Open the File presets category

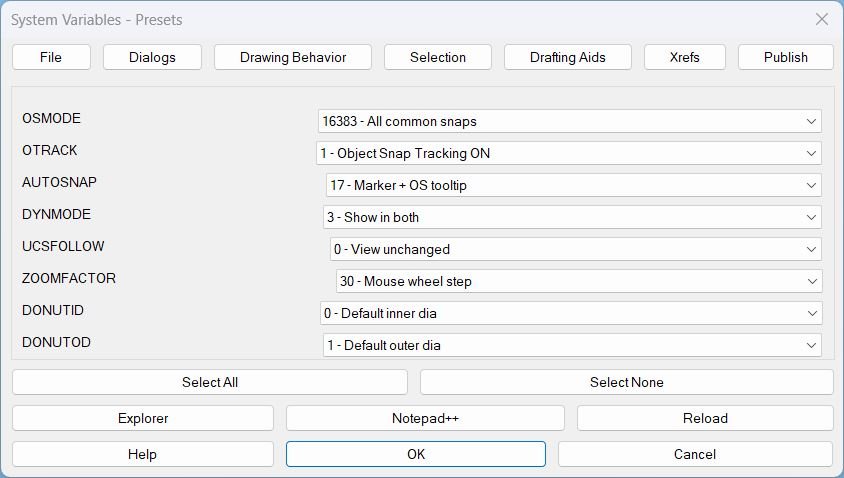pyautogui.click(x=51, y=57)
